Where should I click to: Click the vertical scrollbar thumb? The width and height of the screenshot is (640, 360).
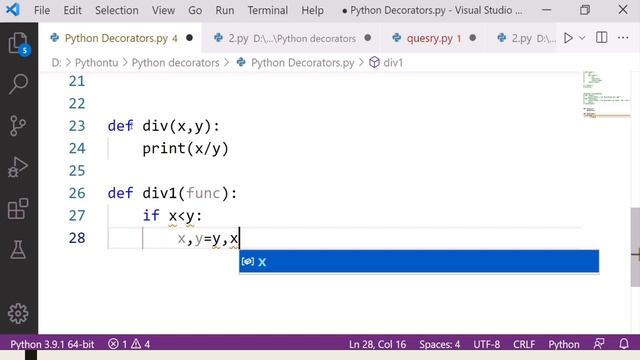(x=635, y=247)
